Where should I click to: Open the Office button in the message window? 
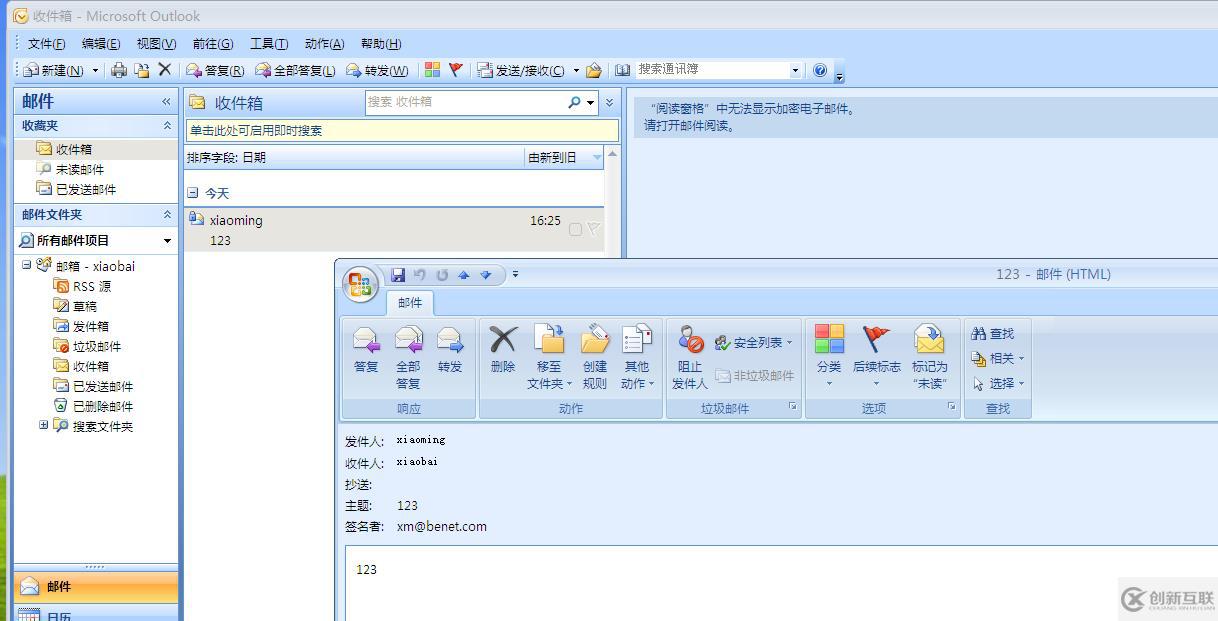point(359,283)
